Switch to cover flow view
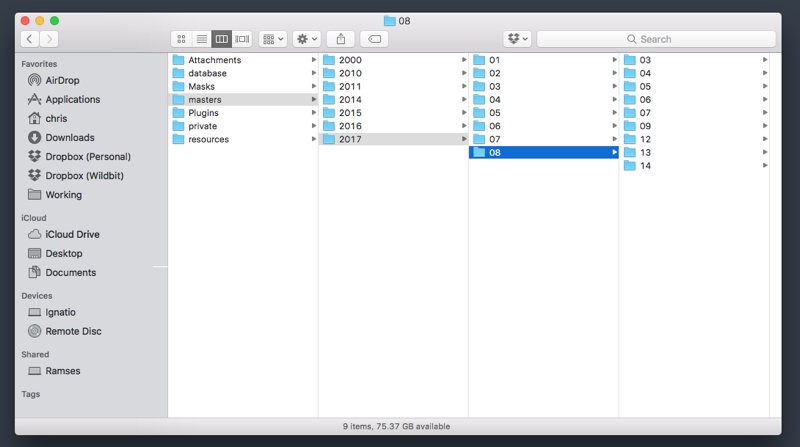This screenshot has width=800, height=447. pyautogui.click(x=242, y=39)
